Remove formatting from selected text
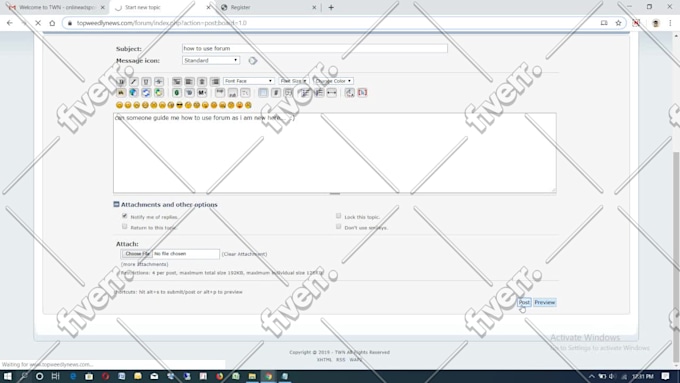680x383 pixels. click(x=350, y=93)
